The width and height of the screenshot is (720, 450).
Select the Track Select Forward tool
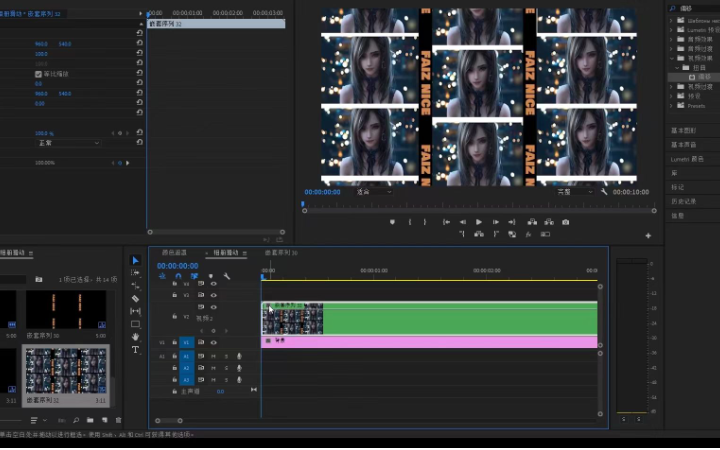click(135, 273)
